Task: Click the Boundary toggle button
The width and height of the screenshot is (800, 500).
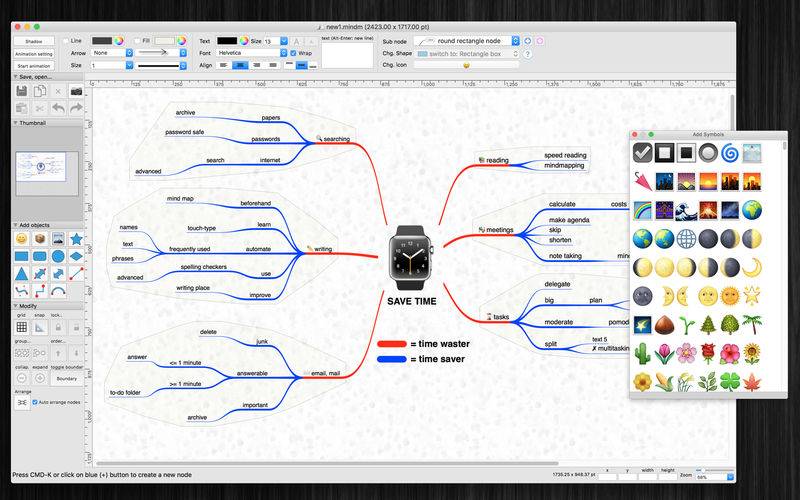Action: coord(66,379)
